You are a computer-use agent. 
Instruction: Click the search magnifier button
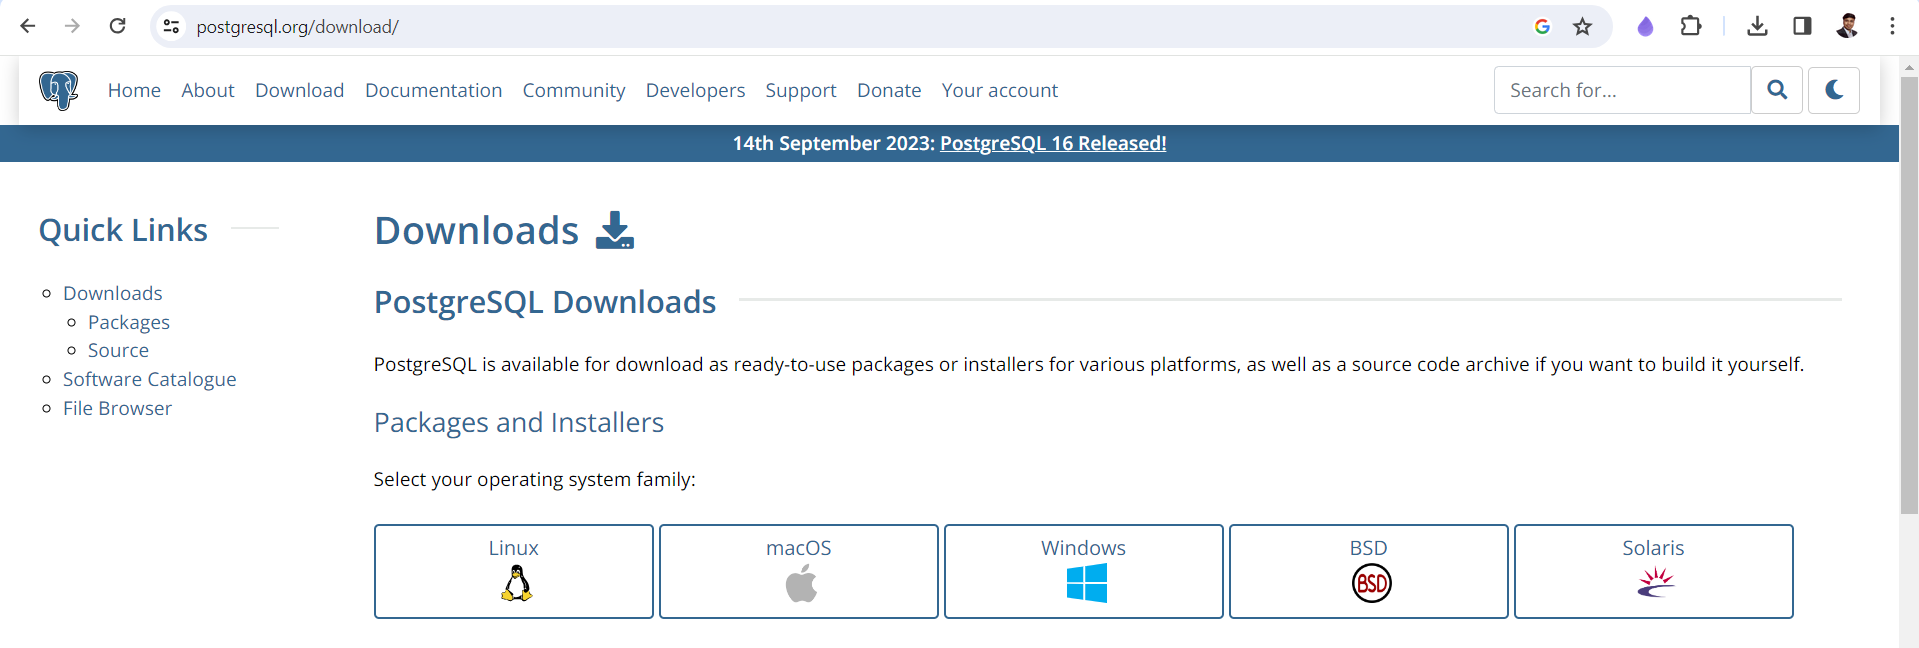1776,90
